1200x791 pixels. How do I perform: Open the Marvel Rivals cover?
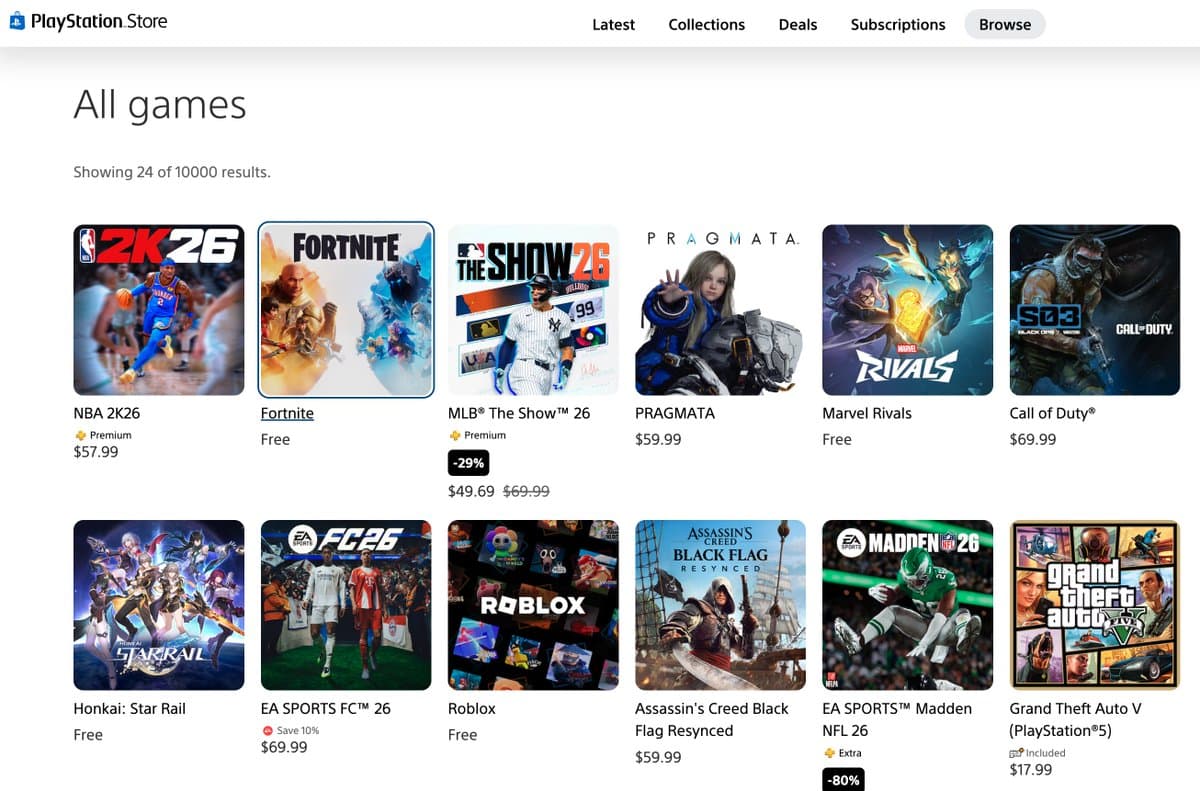tap(907, 309)
